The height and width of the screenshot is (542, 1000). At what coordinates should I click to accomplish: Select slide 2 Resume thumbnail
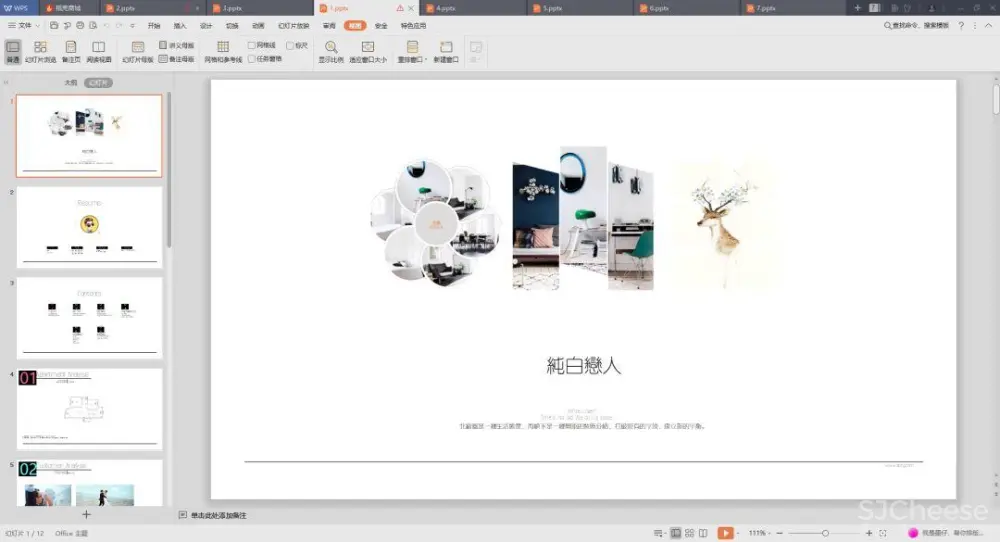pos(89,227)
